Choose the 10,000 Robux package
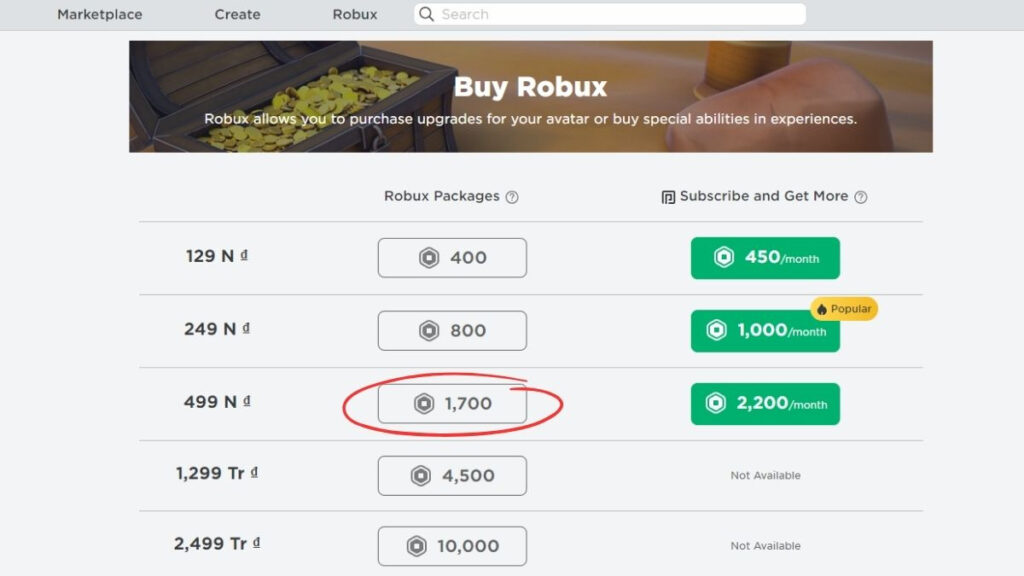The width and height of the screenshot is (1024, 576). pyautogui.click(x=452, y=546)
